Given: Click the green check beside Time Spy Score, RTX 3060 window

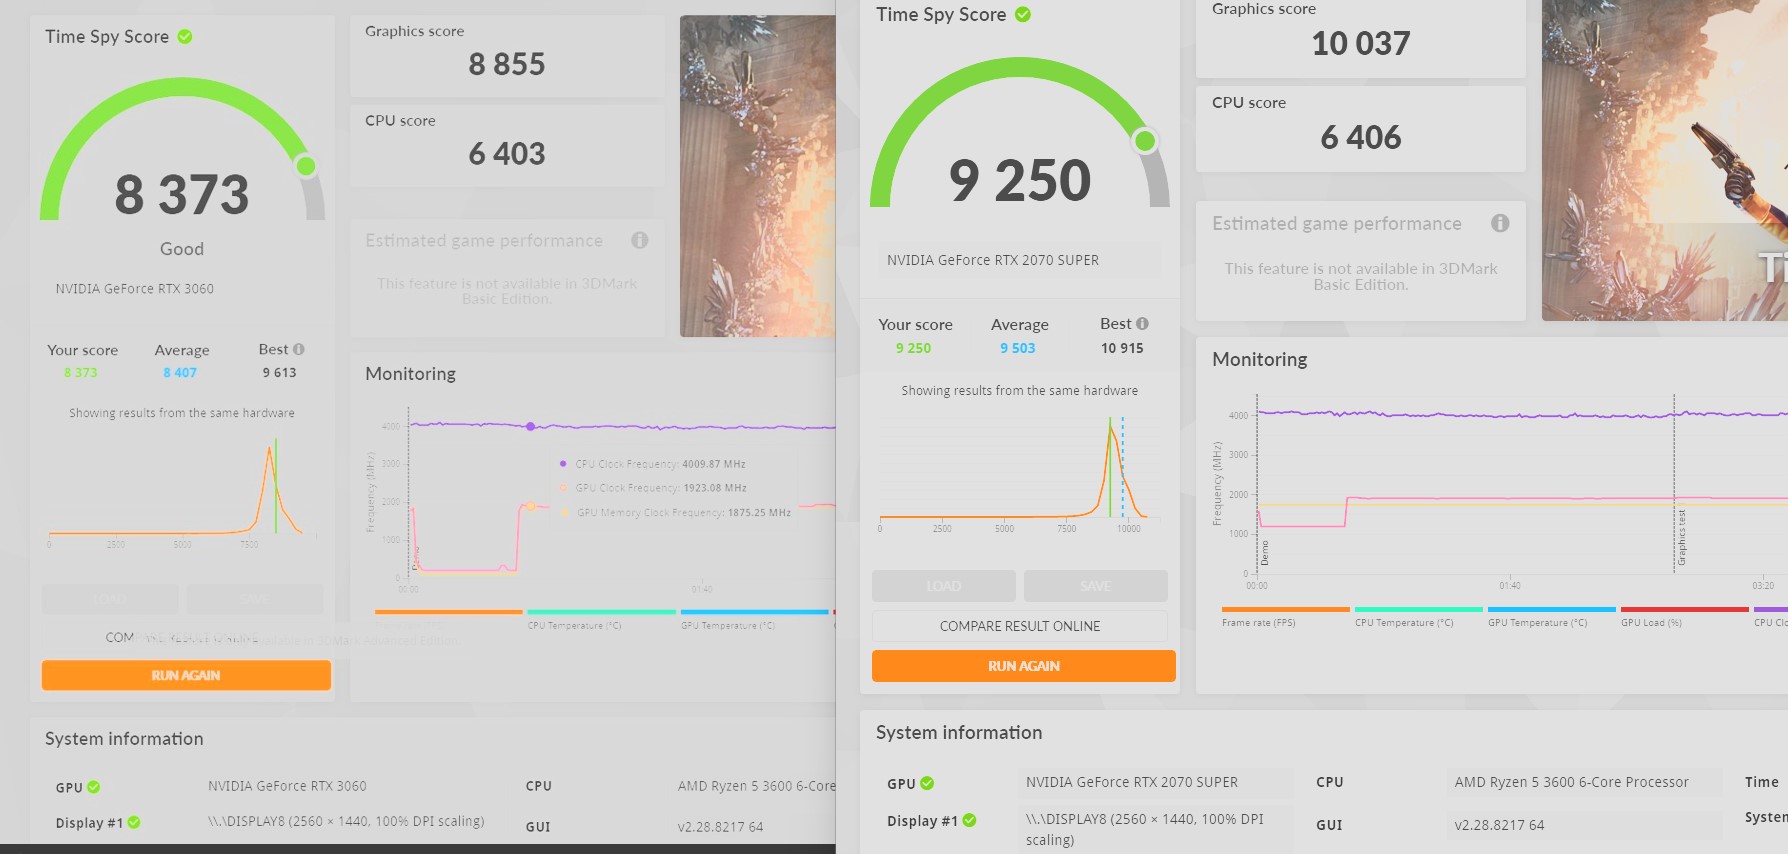Looking at the screenshot, I should pos(185,37).
